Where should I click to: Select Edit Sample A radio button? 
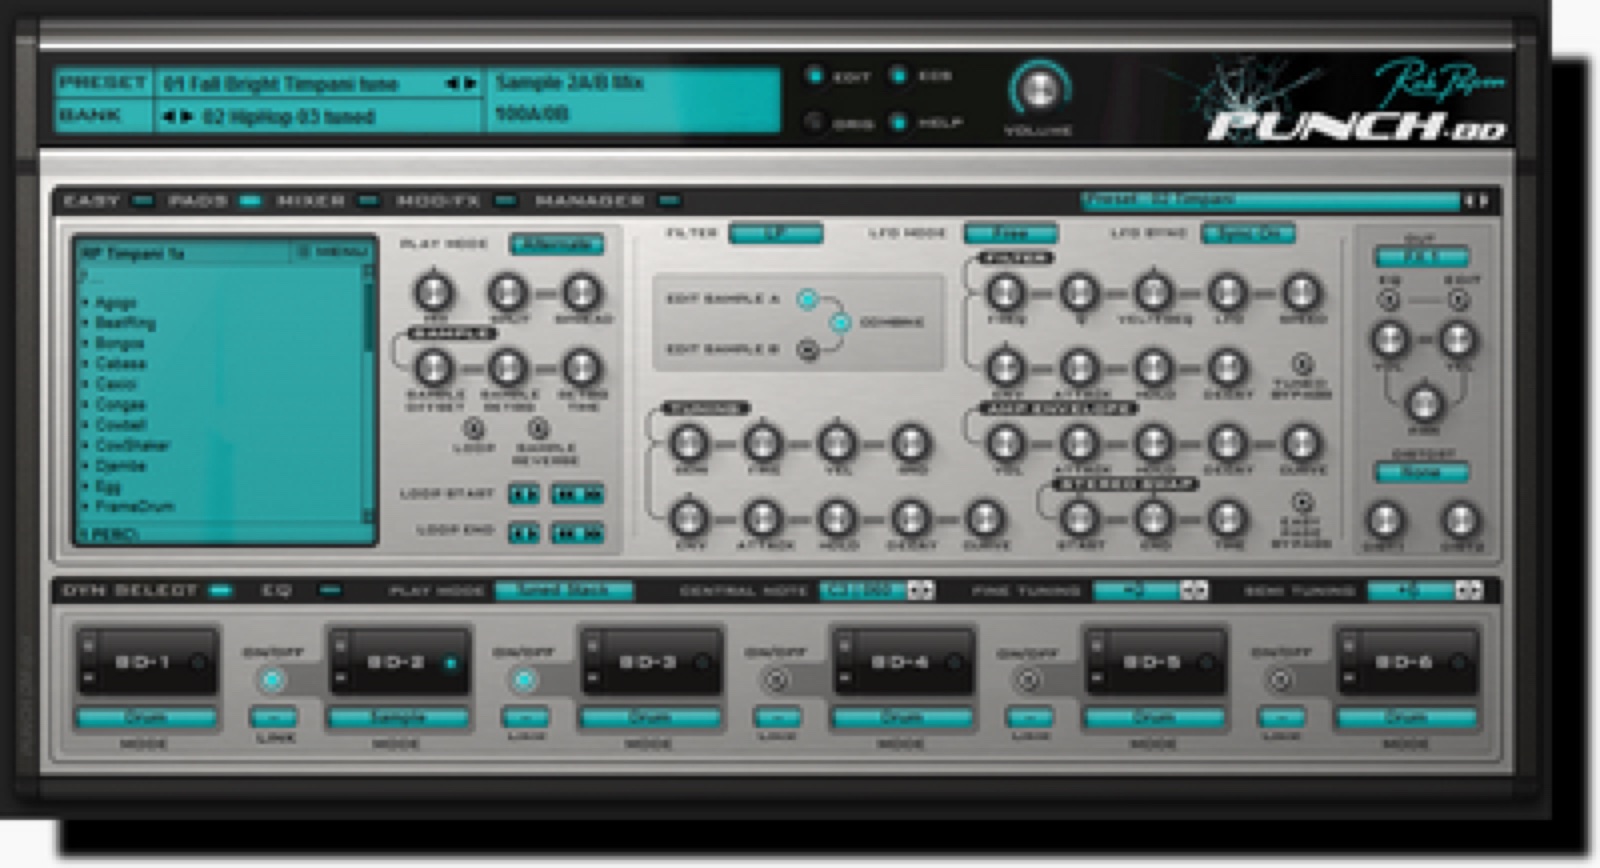tap(807, 298)
